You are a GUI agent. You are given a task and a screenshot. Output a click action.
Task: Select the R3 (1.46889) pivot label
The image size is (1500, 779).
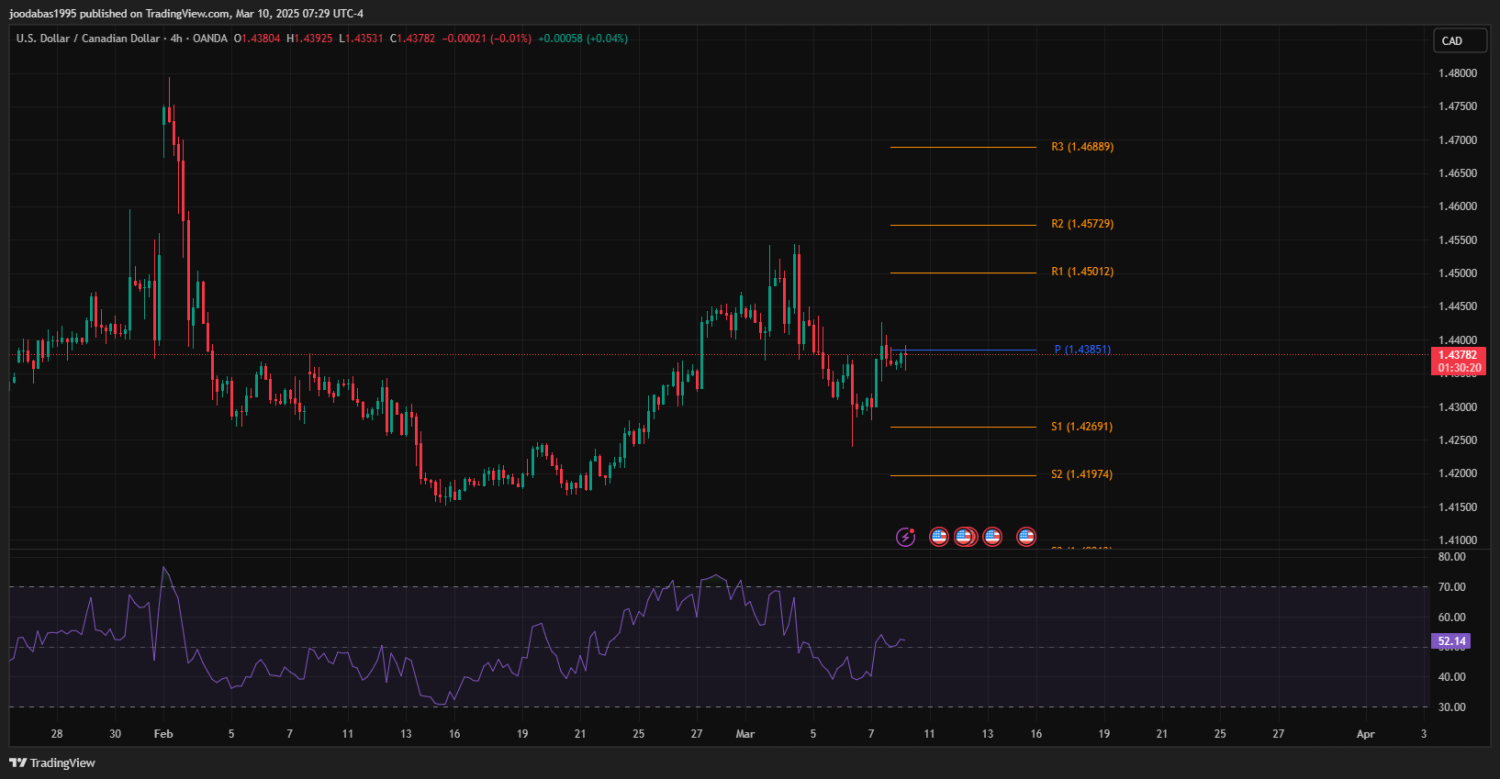click(1082, 147)
